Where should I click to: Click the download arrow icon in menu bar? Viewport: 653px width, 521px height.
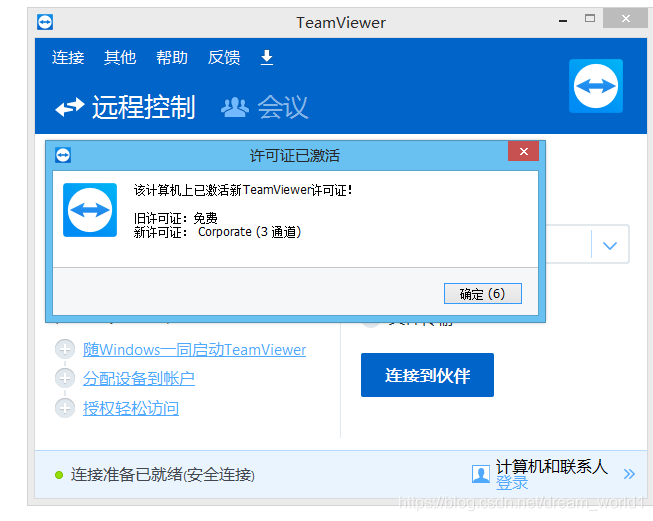(x=267, y=57)
